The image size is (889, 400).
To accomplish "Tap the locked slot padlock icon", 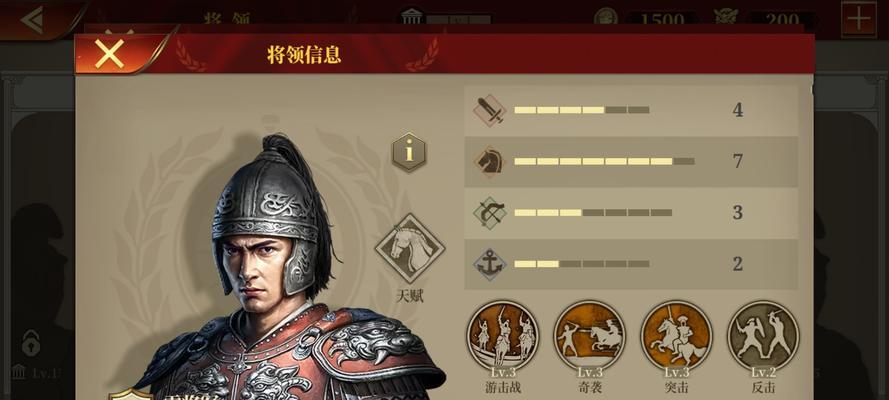I will click(32, 343).
